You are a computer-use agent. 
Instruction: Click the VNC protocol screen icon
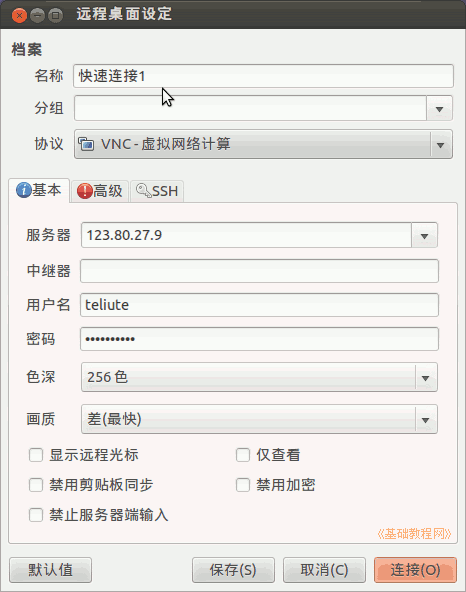point(86,144)
